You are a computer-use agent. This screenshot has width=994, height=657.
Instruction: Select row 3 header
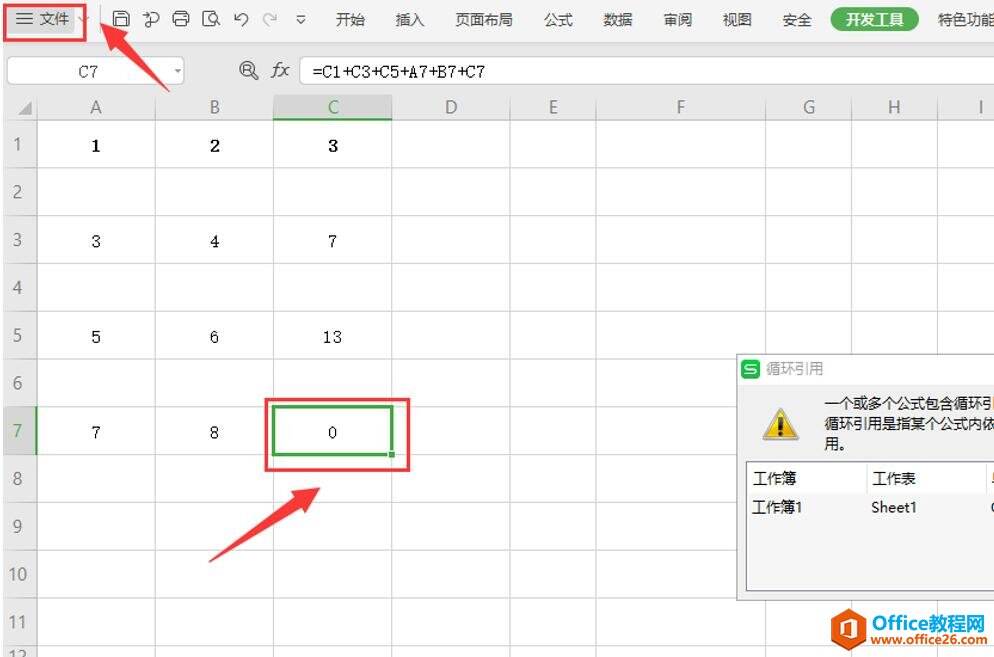click(x=19, y=240)
